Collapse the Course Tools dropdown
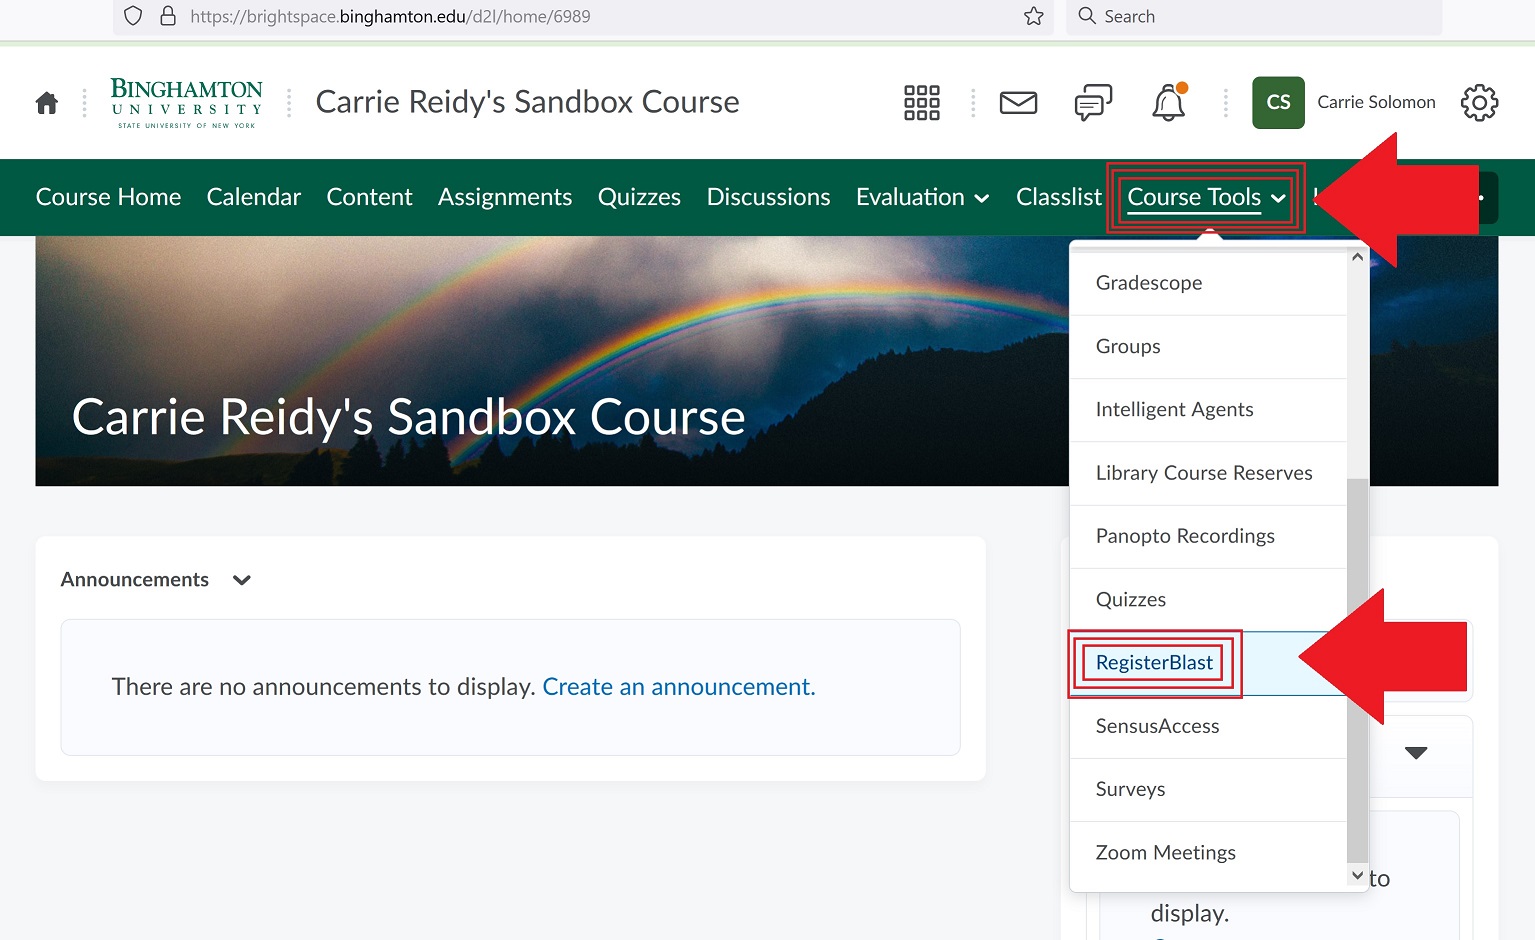Screen dimensions: 1535x940 point(1205,198)
